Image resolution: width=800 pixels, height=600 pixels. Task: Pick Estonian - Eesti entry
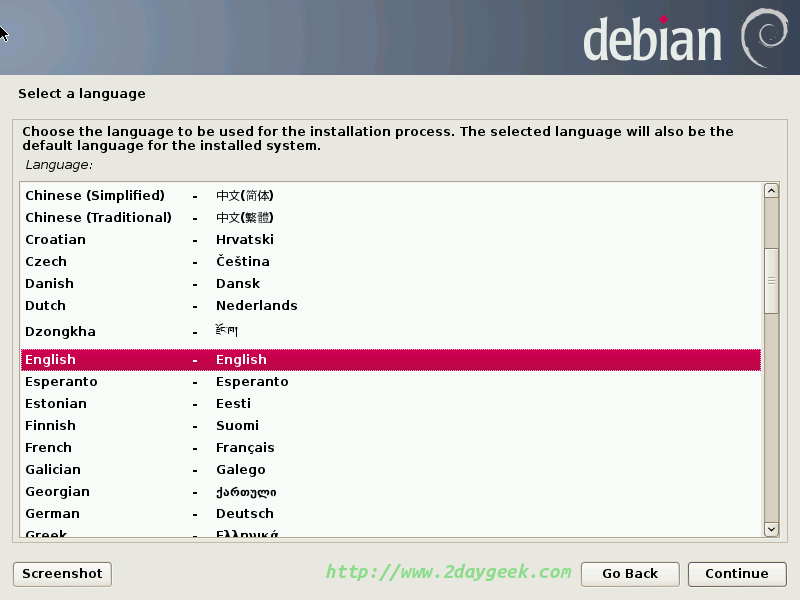tap(390, 404)
